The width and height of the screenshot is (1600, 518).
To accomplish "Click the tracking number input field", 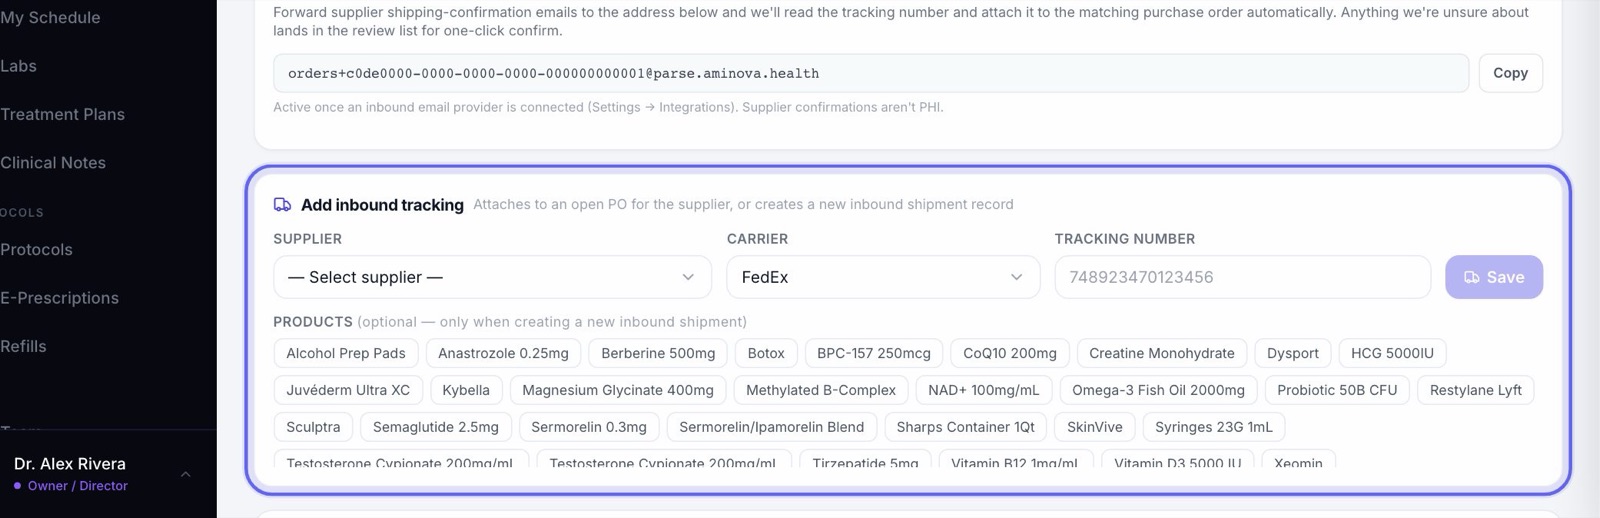I will (x=1242, y=277).
